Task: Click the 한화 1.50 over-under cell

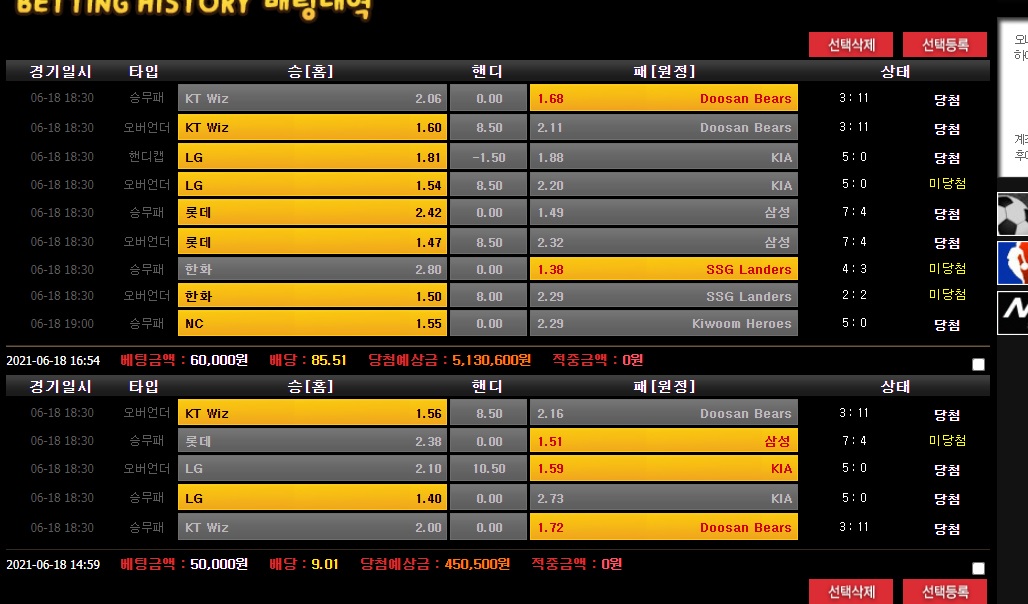Action: [x=313, y=296]
